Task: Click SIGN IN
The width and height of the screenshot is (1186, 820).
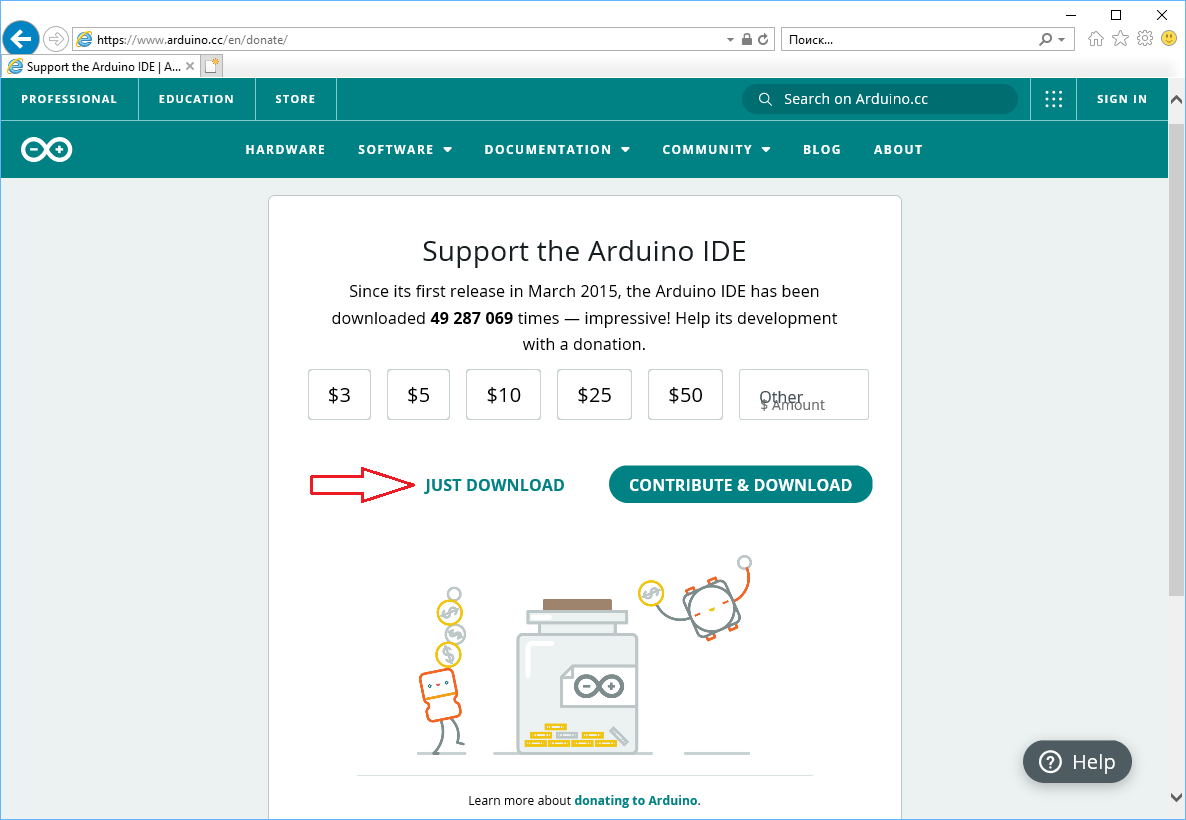Action: (1122, 99)
